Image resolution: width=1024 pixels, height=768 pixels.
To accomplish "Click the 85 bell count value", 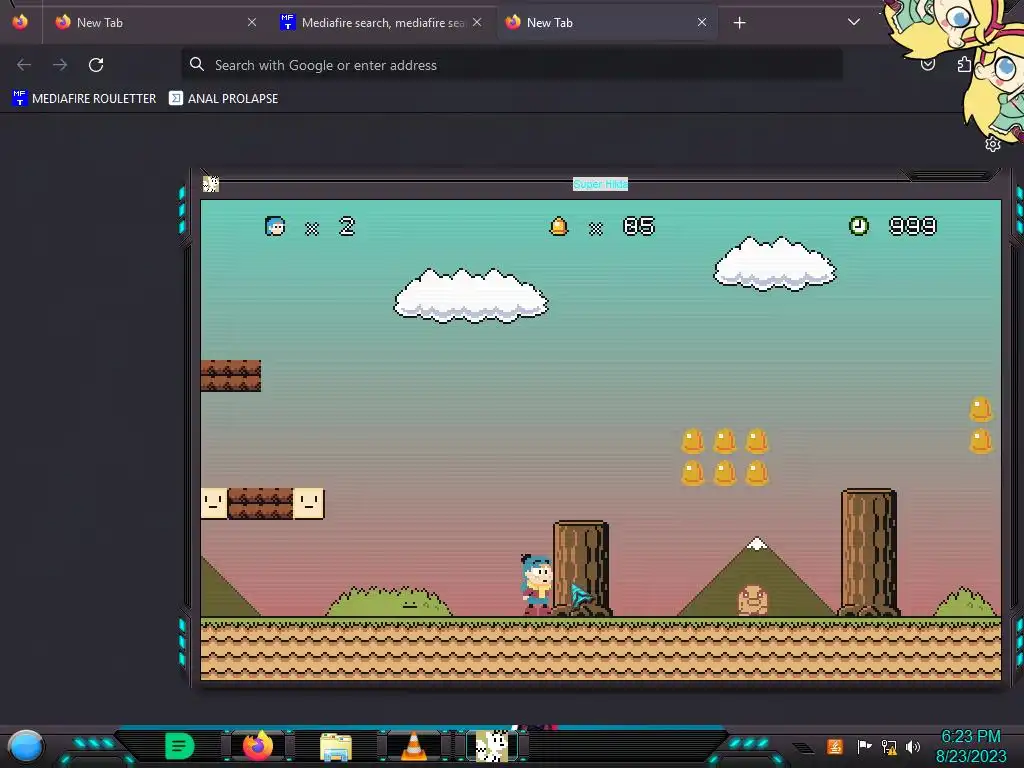I will 639,226.
